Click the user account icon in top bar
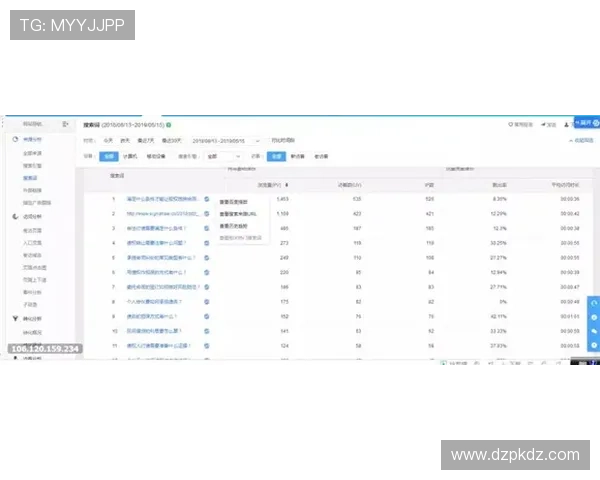Image resolution: width=600 pixels, height=480 pixels. (566, 125)
